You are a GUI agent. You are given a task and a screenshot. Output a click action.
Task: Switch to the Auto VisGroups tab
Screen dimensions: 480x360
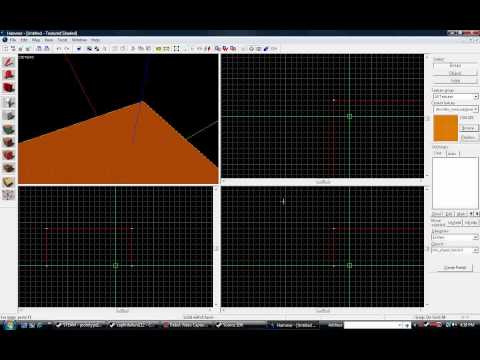452,153
